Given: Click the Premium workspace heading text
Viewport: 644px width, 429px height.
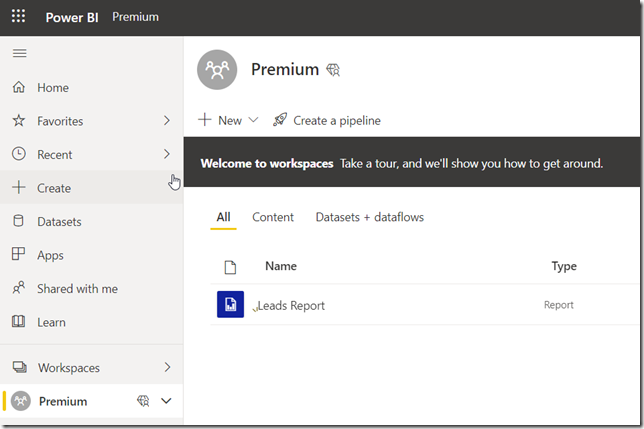Looking at the screenshot, I should click(285, 69).
